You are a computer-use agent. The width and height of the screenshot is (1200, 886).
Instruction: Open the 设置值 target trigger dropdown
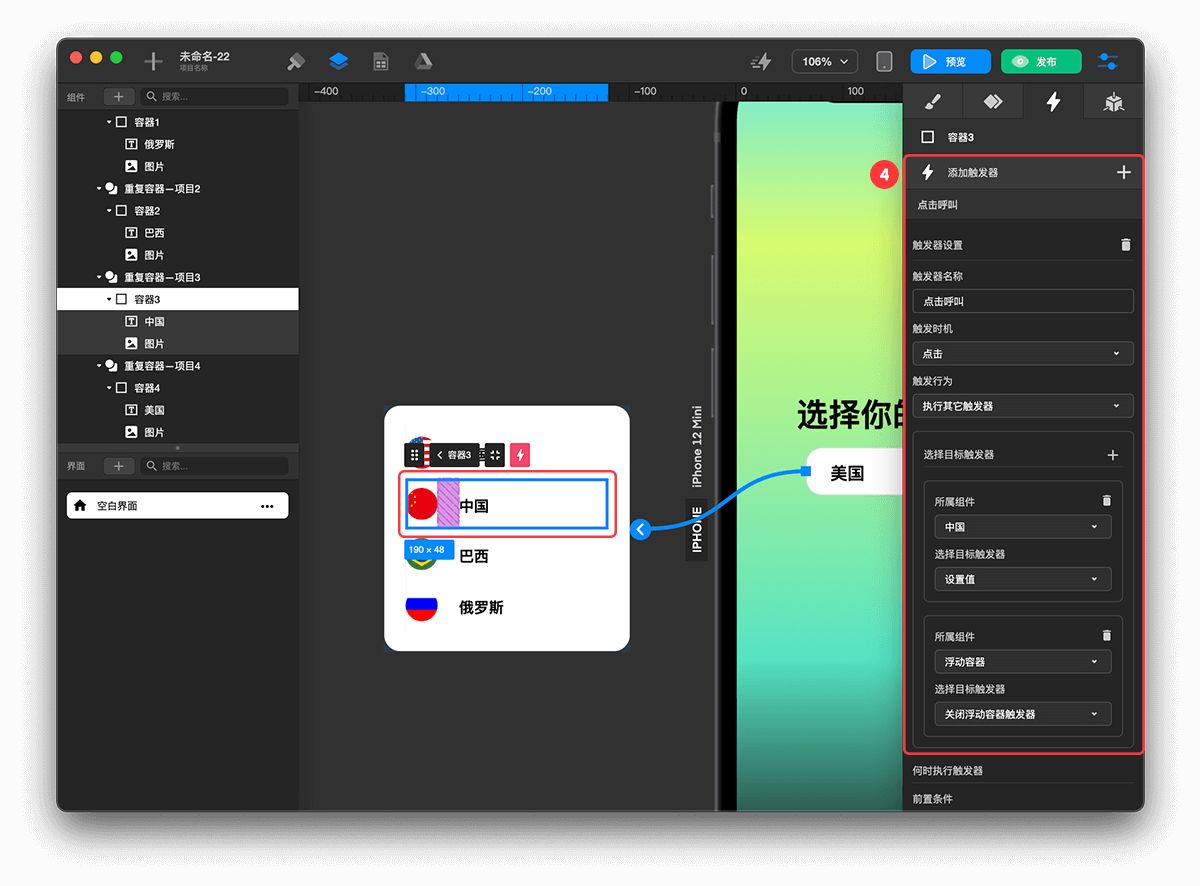click(x=1022, y=579)
